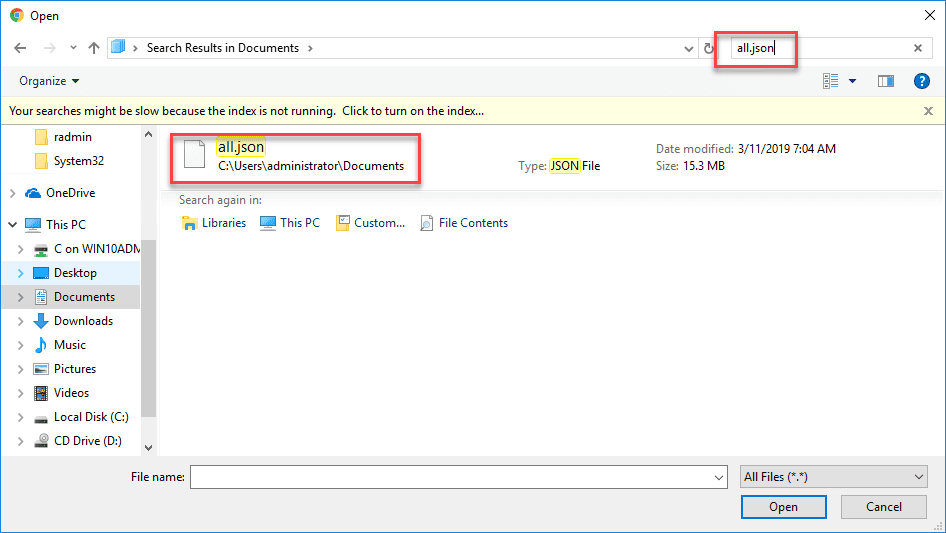The image size is (946, 533).
Task: Expand C on WIN10ADM network drive
Action: pyautogui.click(x=21, y=249)
